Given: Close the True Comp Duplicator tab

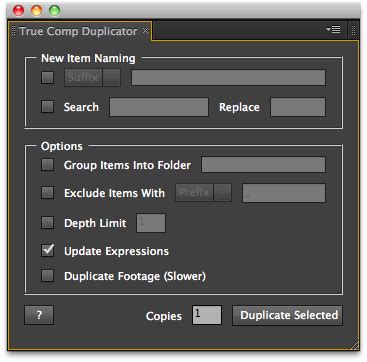Looking at the screenshot, I should [x=145, y=31].
